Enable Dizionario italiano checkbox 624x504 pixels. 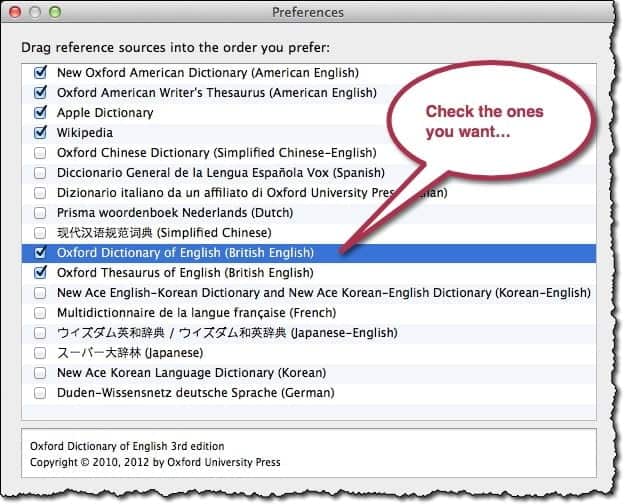tap(40, 193)
